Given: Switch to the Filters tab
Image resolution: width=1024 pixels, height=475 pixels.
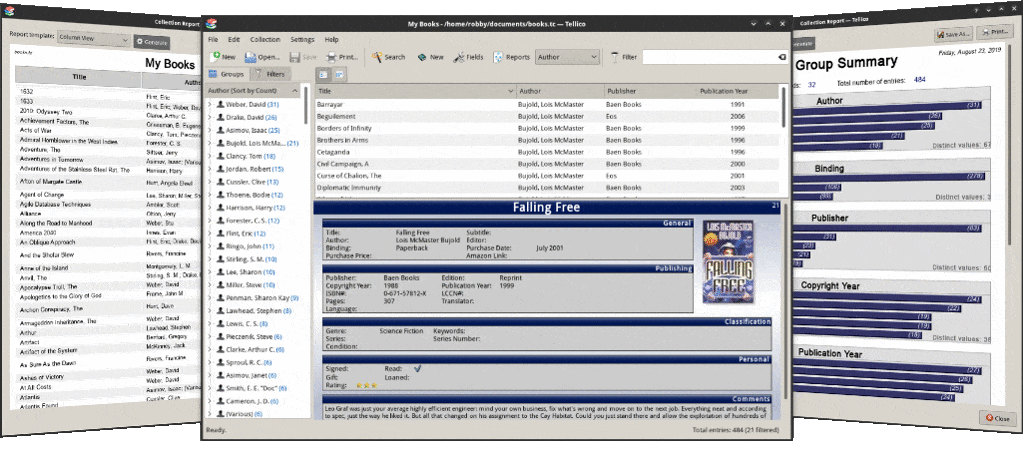Looking at the screenshot, I should tap(269, 74).
